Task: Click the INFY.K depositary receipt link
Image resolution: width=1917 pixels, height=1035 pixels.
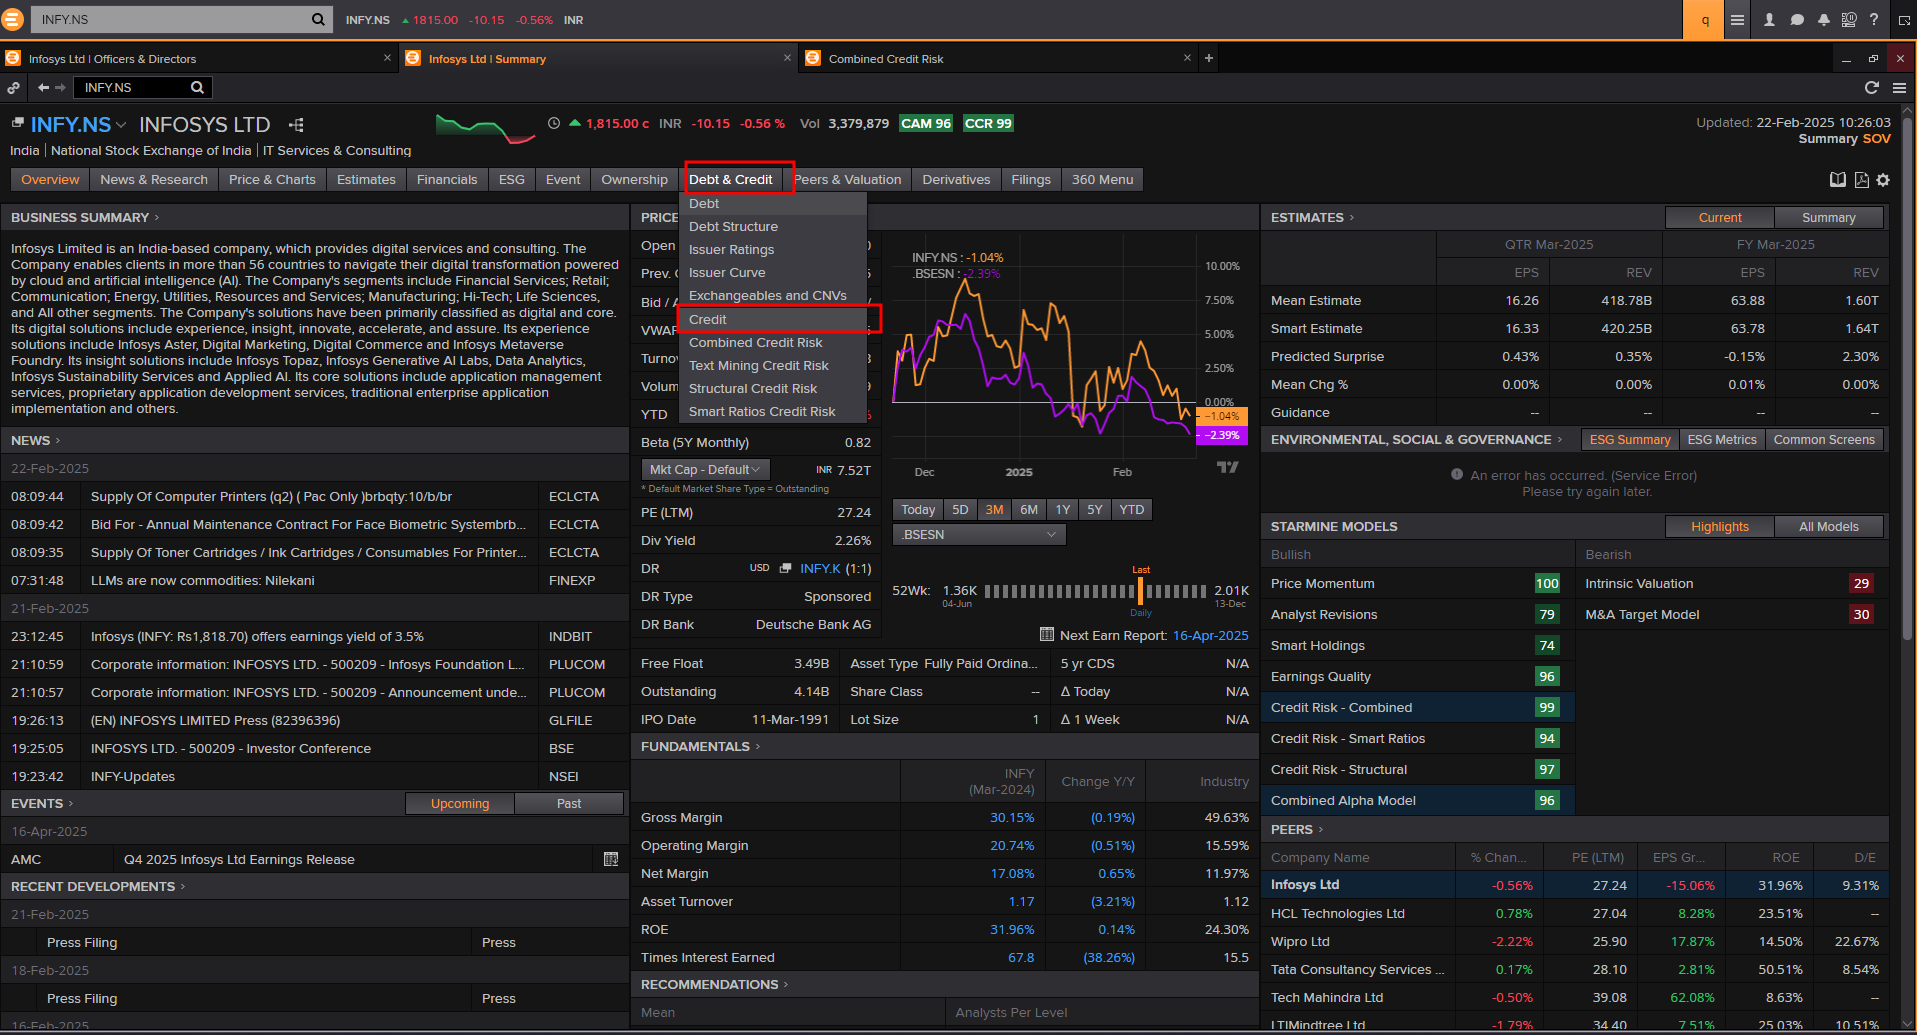Action: (x=820, y=569)
